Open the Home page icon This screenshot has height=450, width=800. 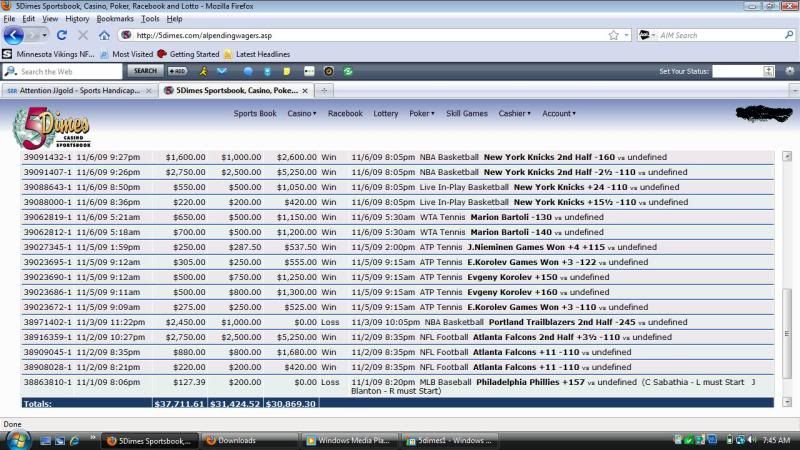(104, 35)
